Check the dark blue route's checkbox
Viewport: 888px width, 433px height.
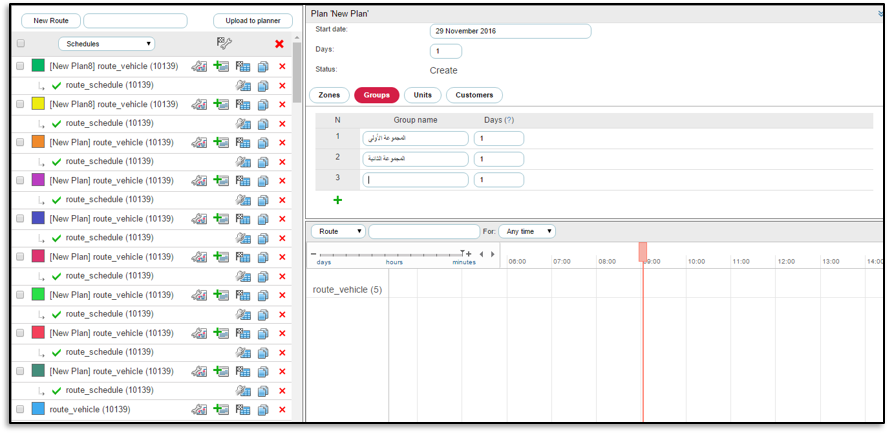pos(20,218)
